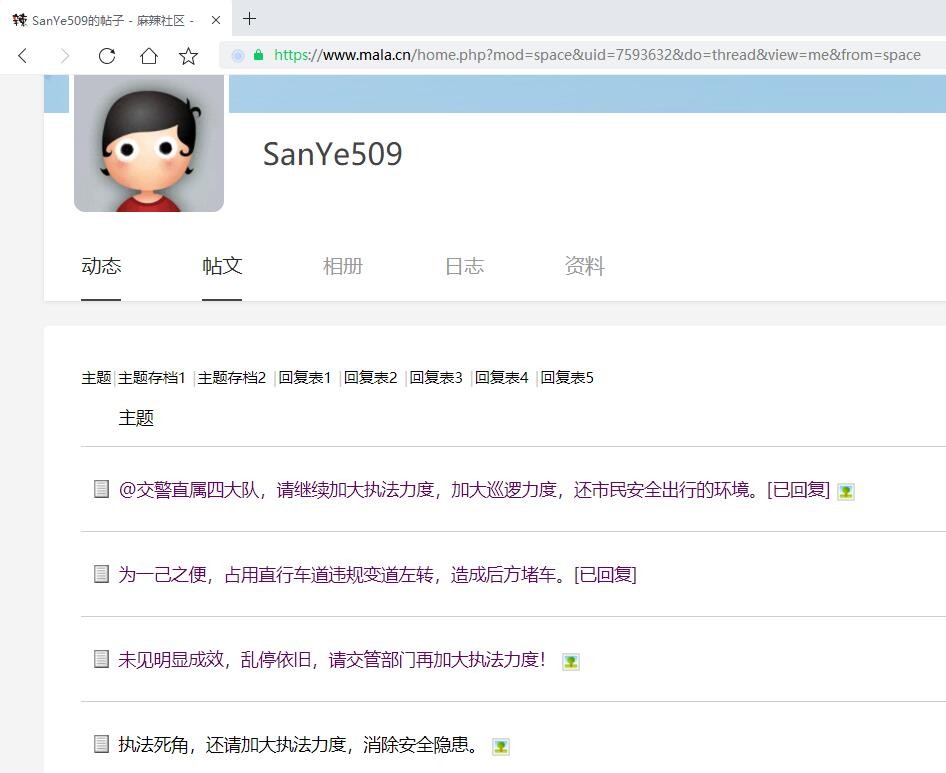The height and width of the screenshot is (773, 946).
Task: Open post 执法死角，还请加大执法力度
Action: point(299,745)
